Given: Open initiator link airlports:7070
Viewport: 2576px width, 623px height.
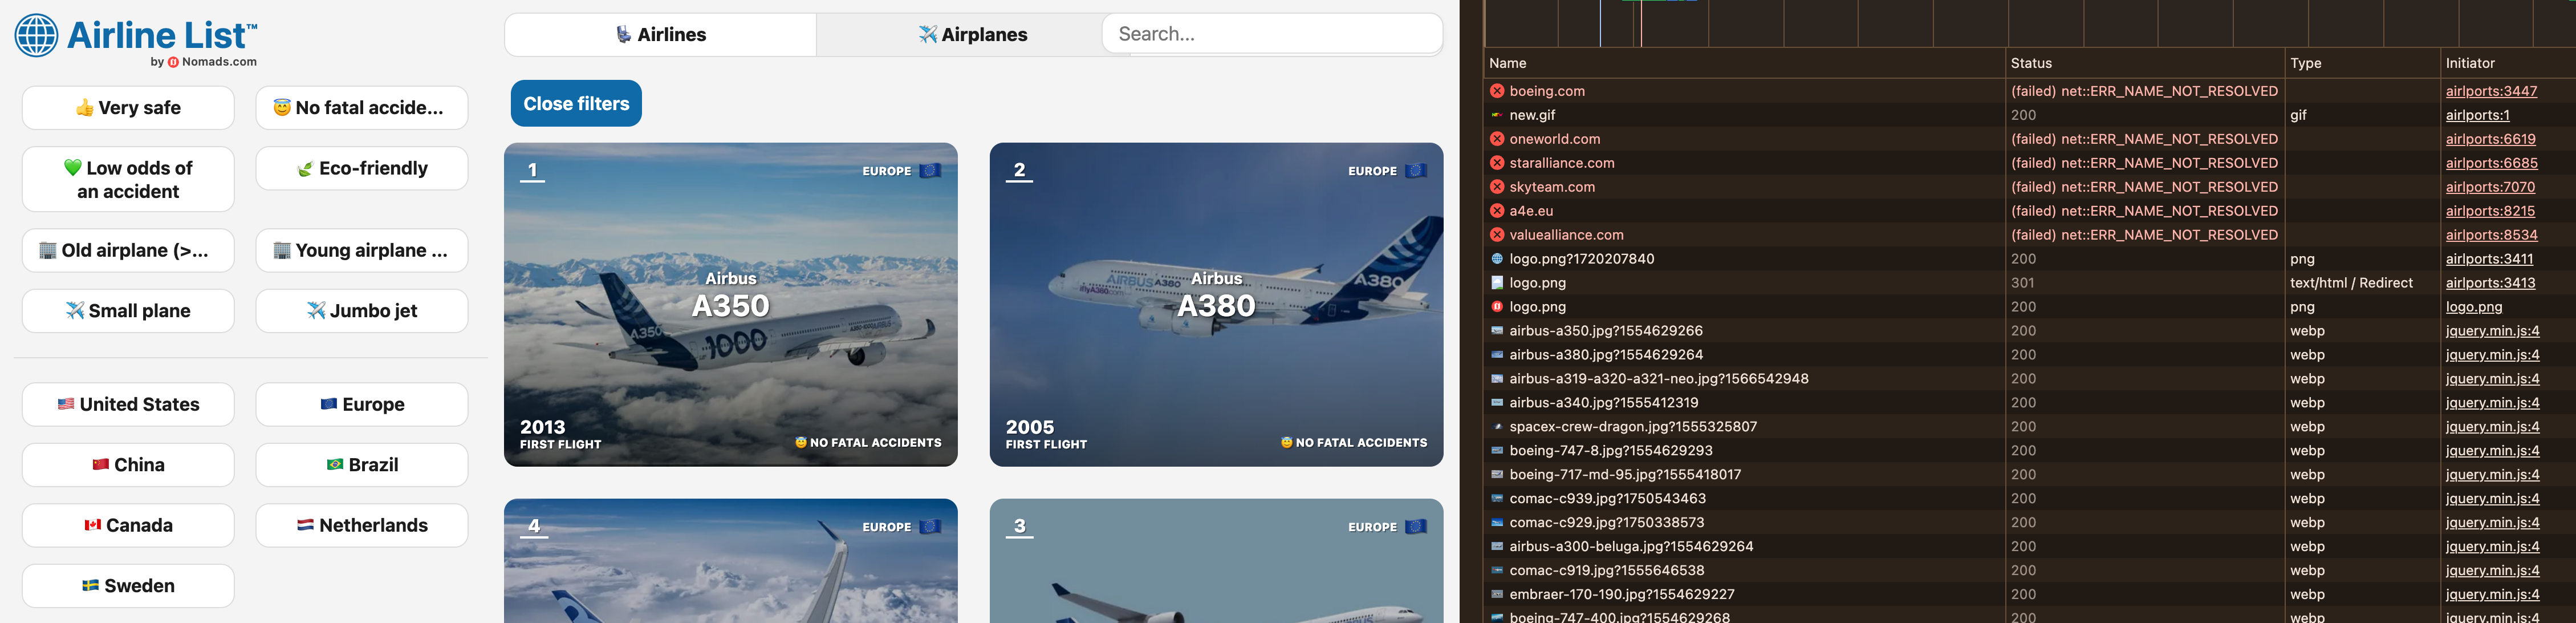Looking at the screenshot, I should [x=2491, y=187].
